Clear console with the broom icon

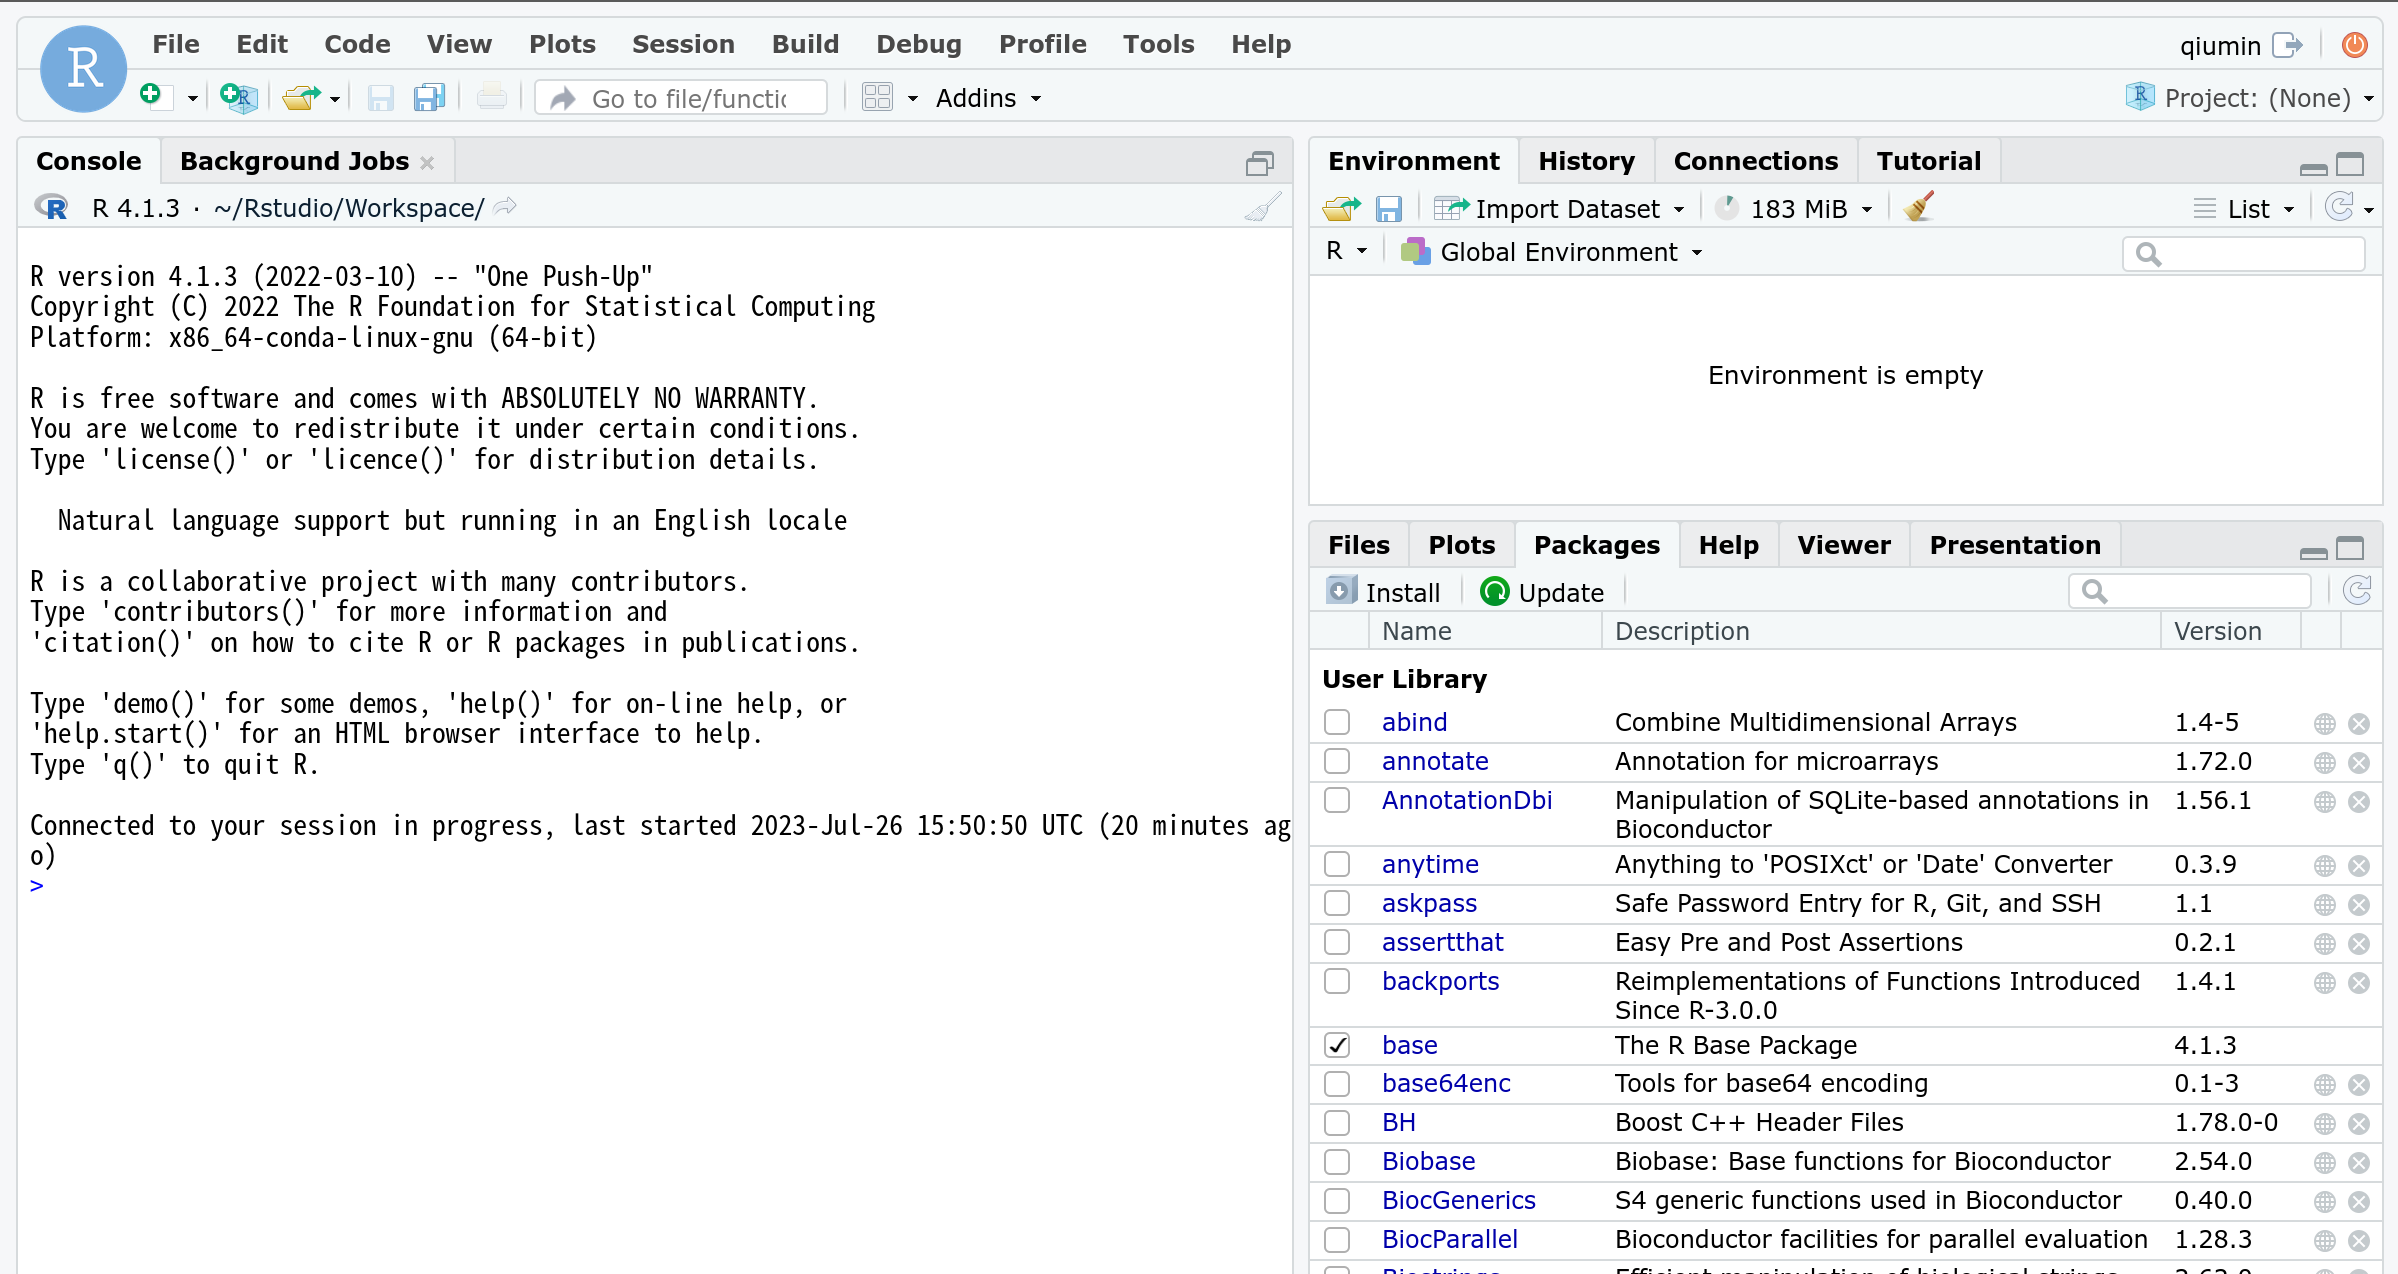tap(1263, 207)
